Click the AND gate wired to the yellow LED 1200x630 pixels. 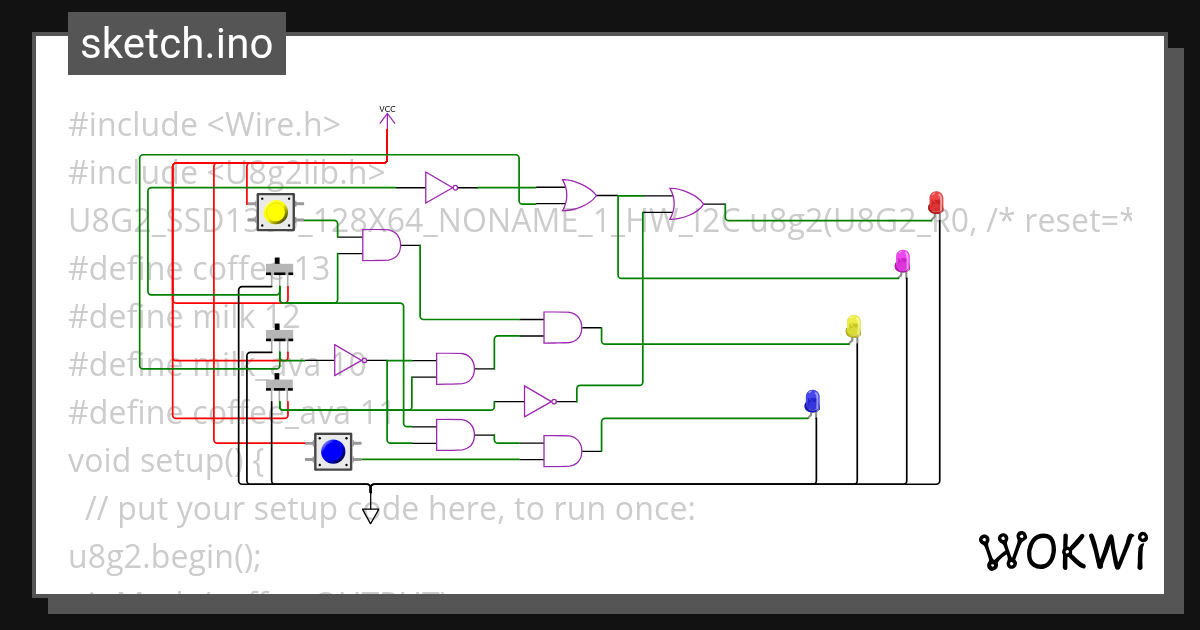click(x=562, y=327)
